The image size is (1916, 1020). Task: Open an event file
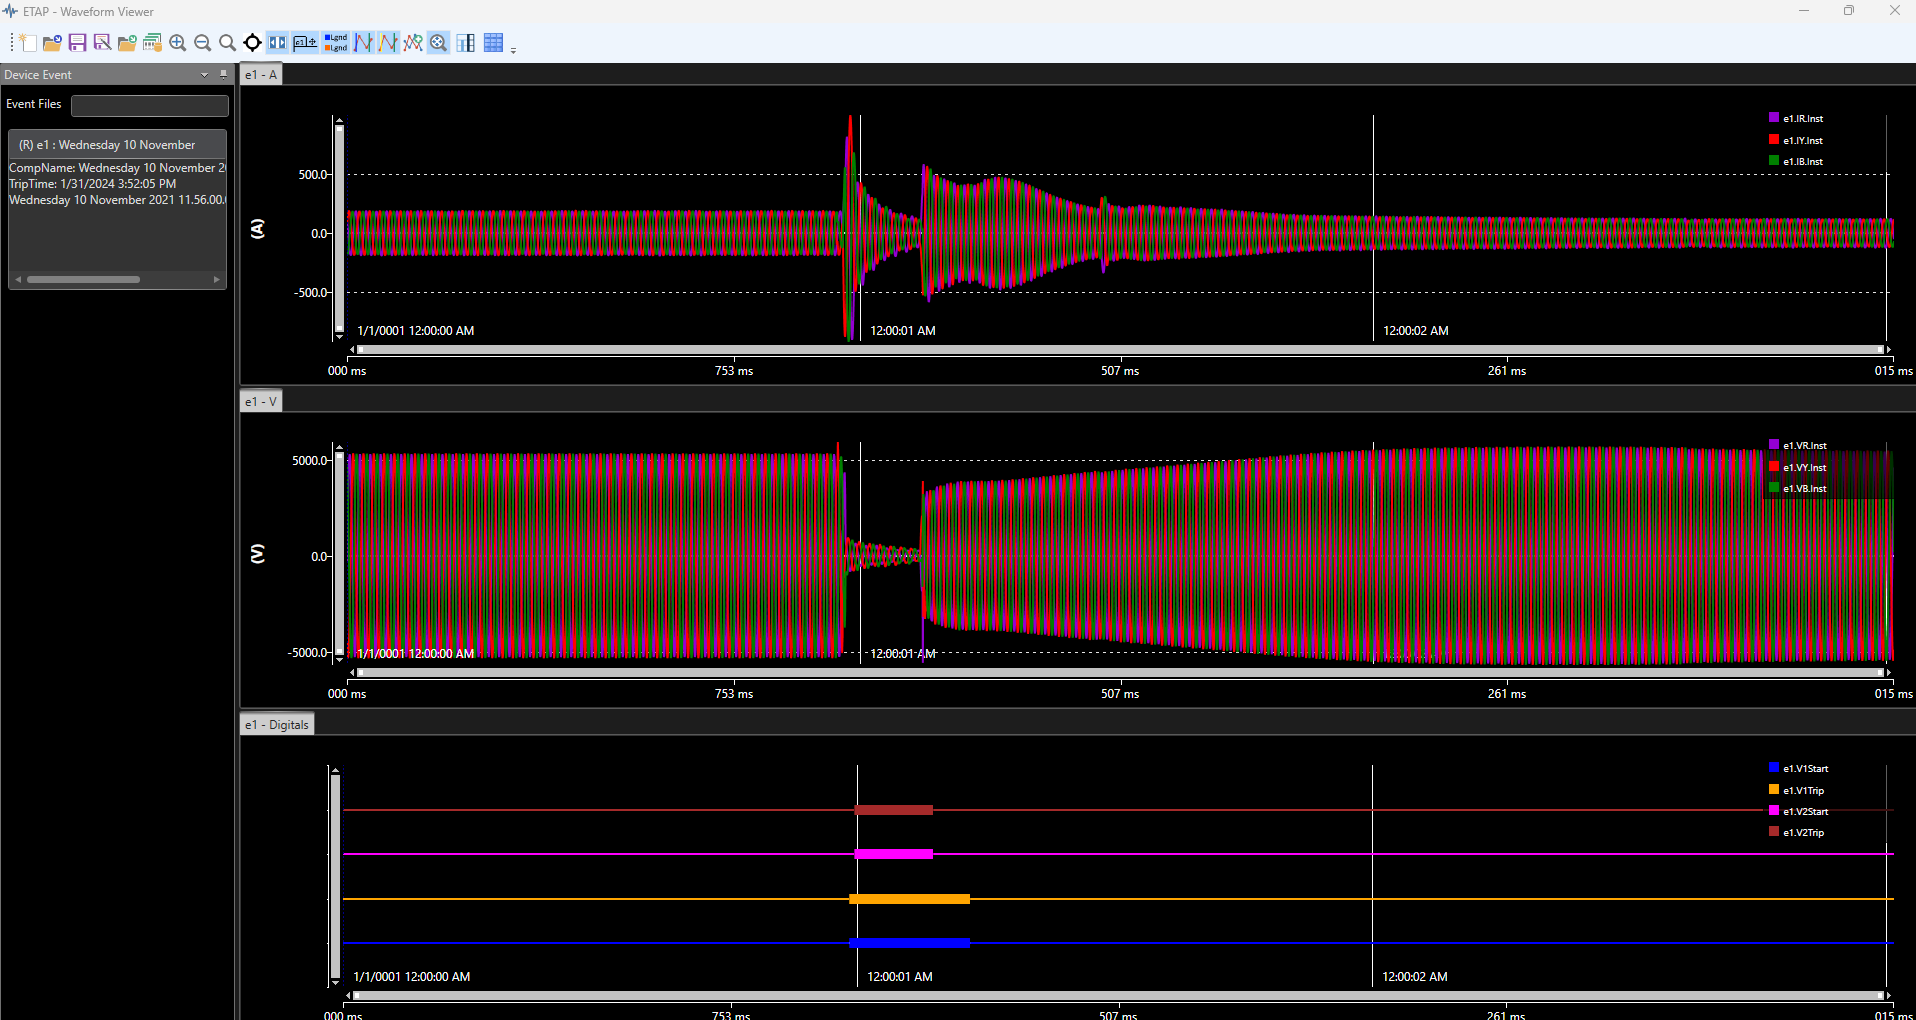(x=52, y=43)
